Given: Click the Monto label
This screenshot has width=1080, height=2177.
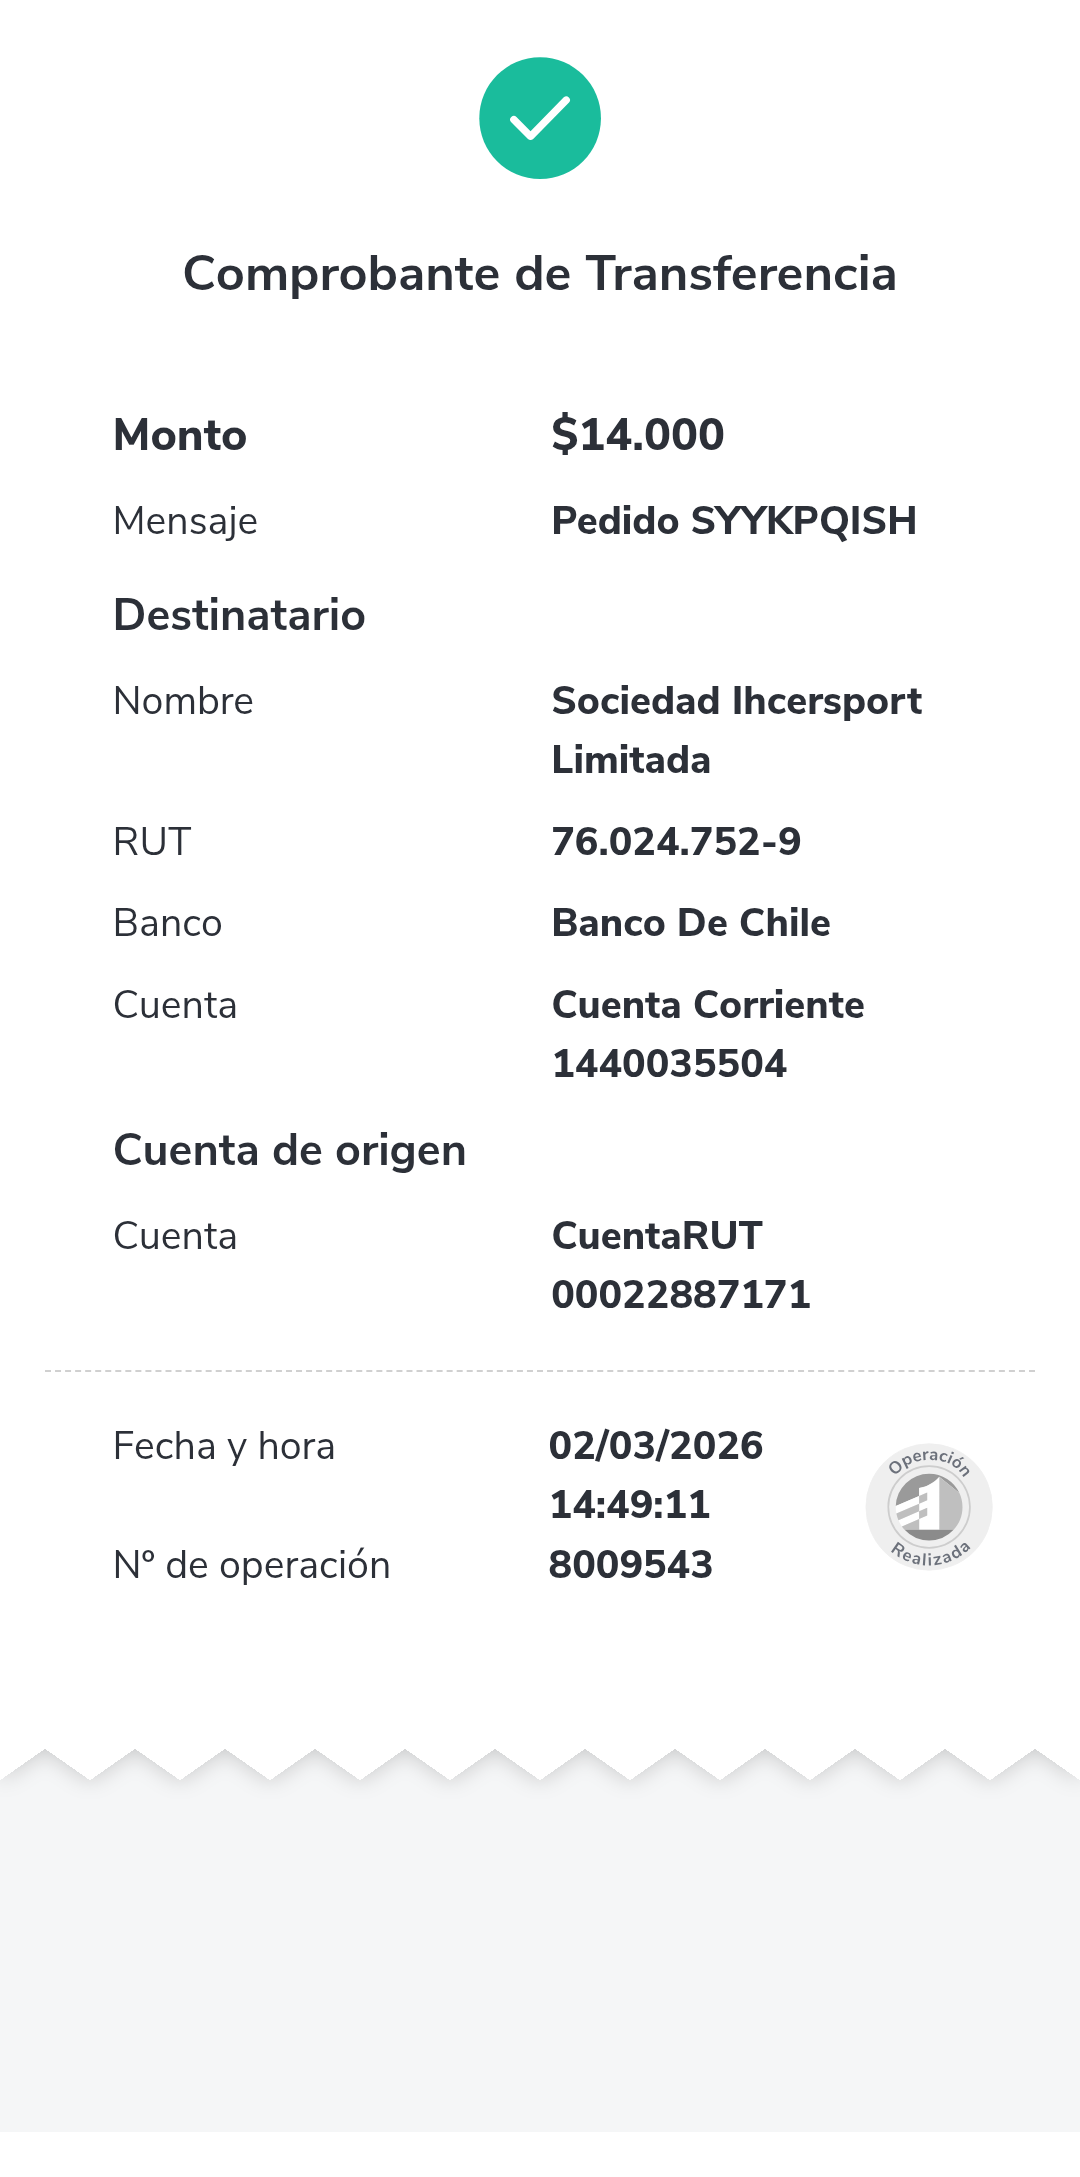Looking at the screenshot, I should [180, 435].
